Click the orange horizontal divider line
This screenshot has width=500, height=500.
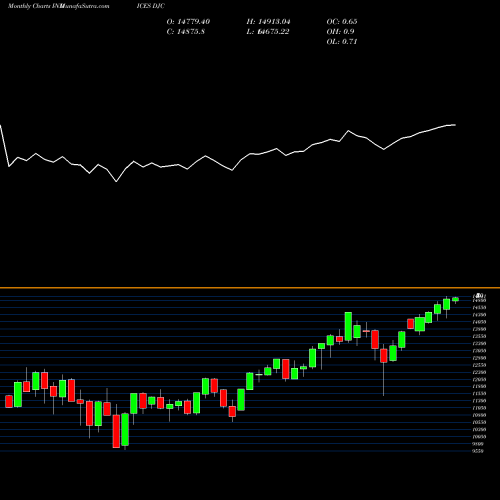(x=250, y=287)
